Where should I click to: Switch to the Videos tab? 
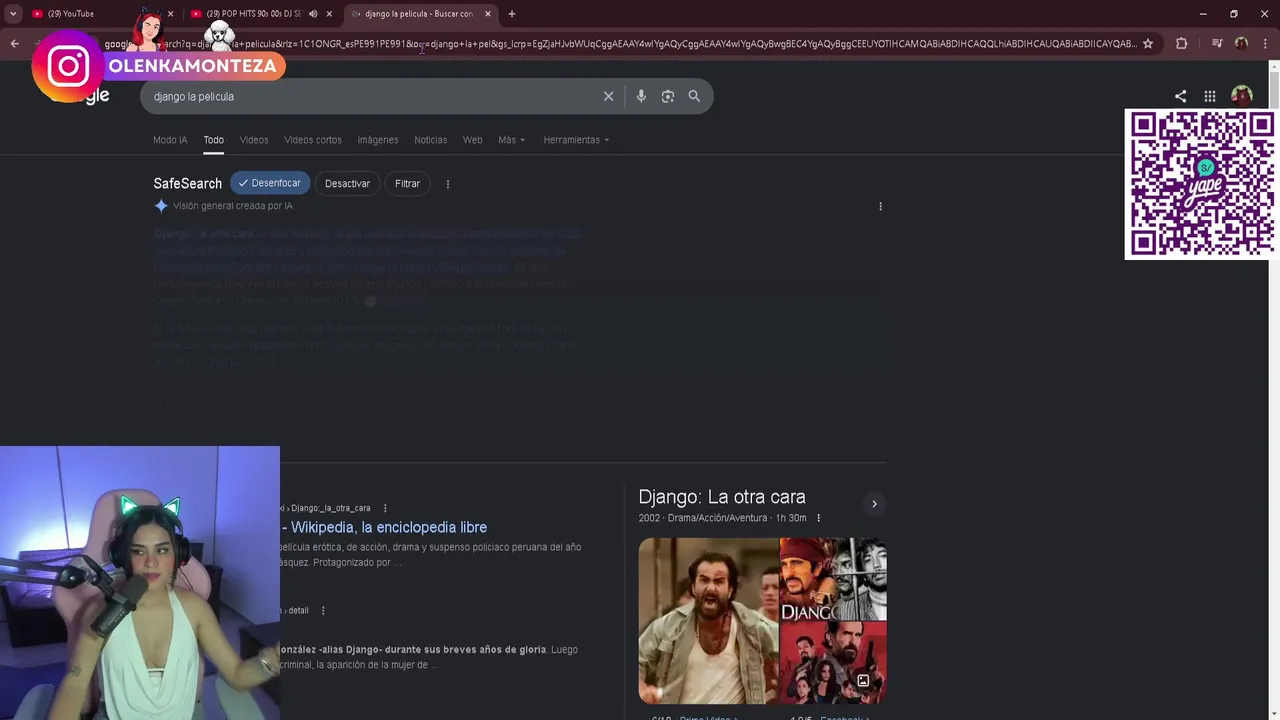pyautogui.click(x=254, y=140)
